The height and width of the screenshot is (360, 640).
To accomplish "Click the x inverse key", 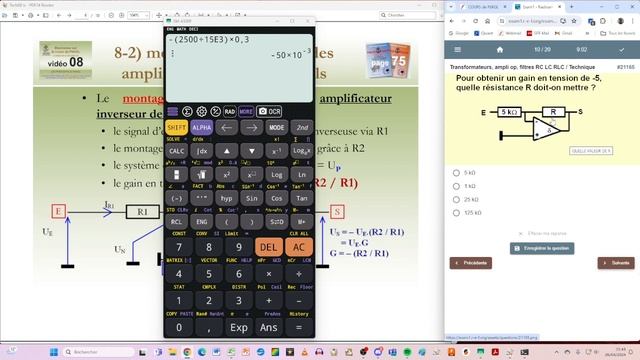I will click(276, 151).
